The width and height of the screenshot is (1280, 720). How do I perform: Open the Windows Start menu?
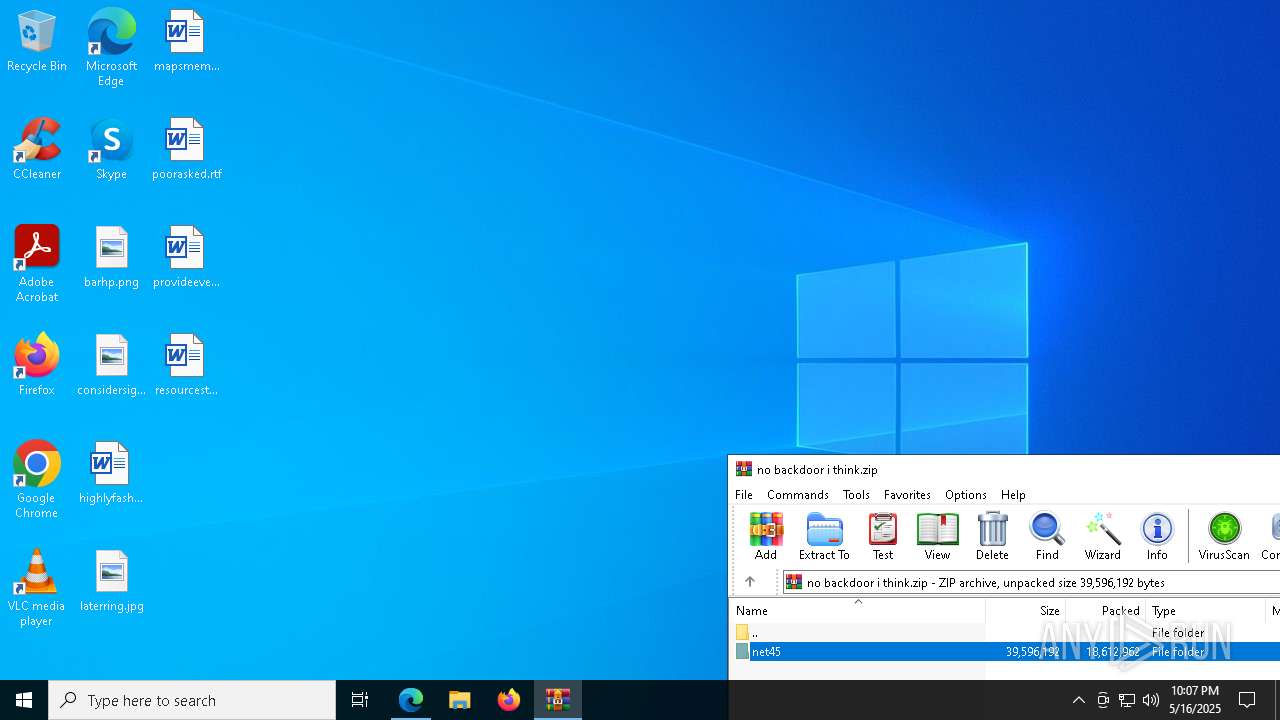click(24, 700)
